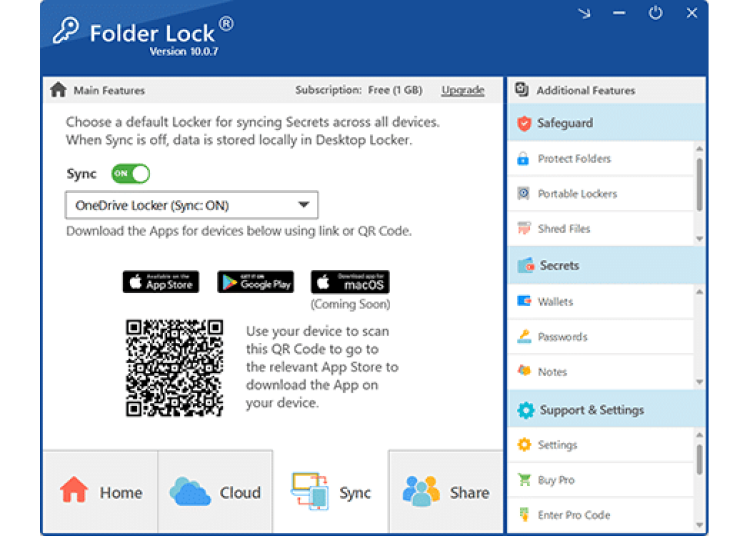Open Portable Lockers icon in sidebar
The image size is (750, 536).
coord(523,194)
